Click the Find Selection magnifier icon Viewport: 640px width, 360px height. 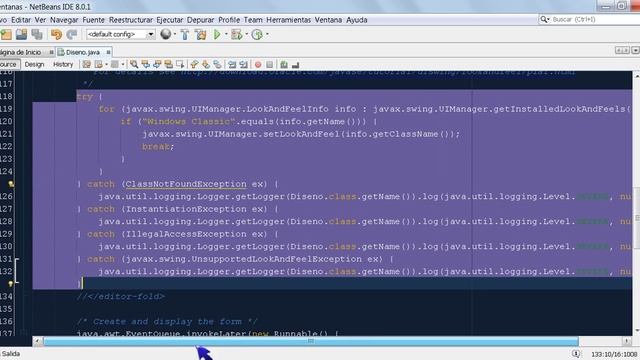tap(134, 64)
